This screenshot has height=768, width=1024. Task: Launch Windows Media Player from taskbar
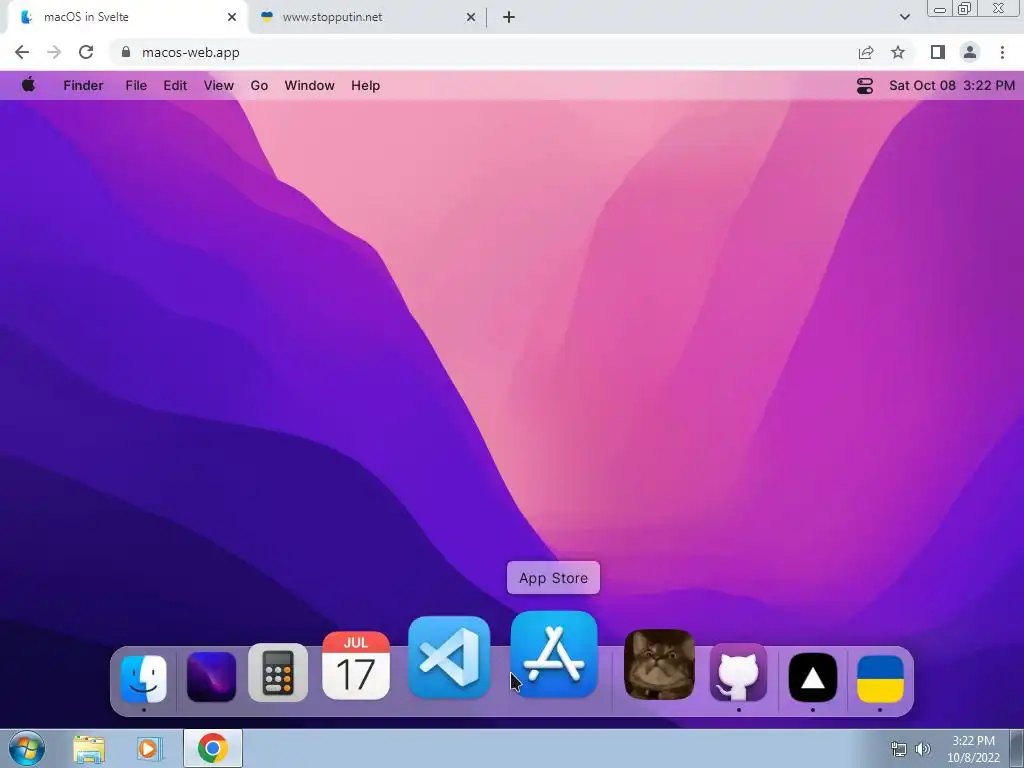pyautogui.click(x=149, y=749)
